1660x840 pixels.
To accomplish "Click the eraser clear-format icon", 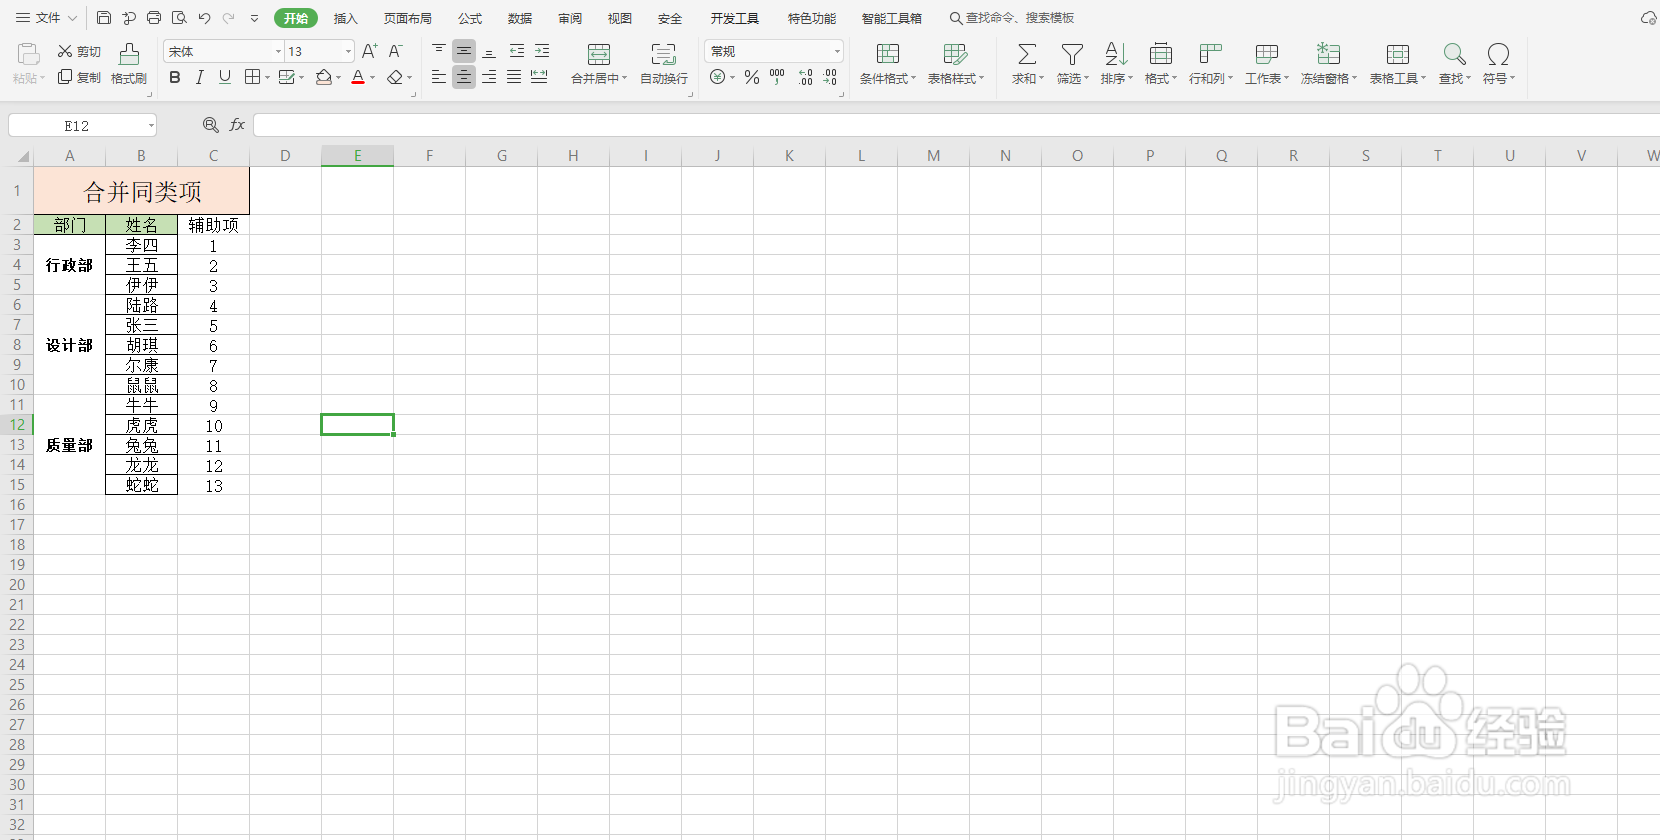I will point(395,77).
